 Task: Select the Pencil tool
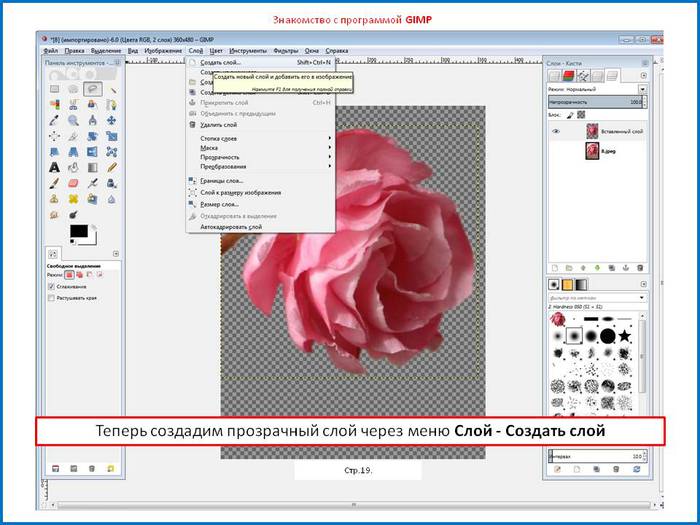[112, 167]
